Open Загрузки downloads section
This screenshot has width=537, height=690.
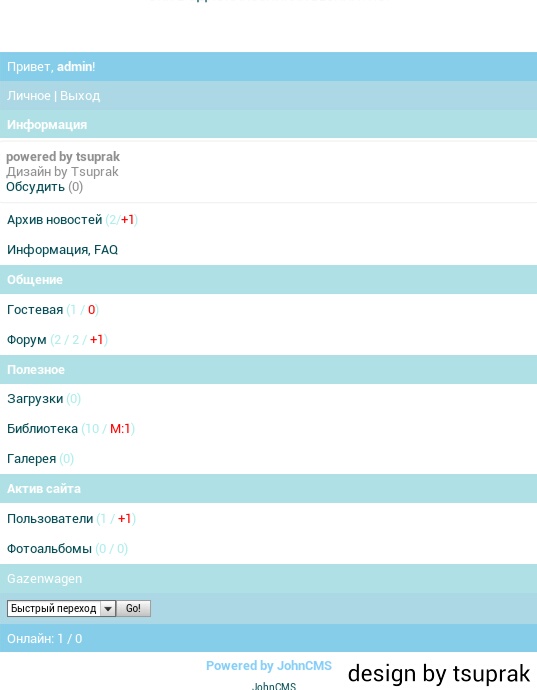[35, 399]
